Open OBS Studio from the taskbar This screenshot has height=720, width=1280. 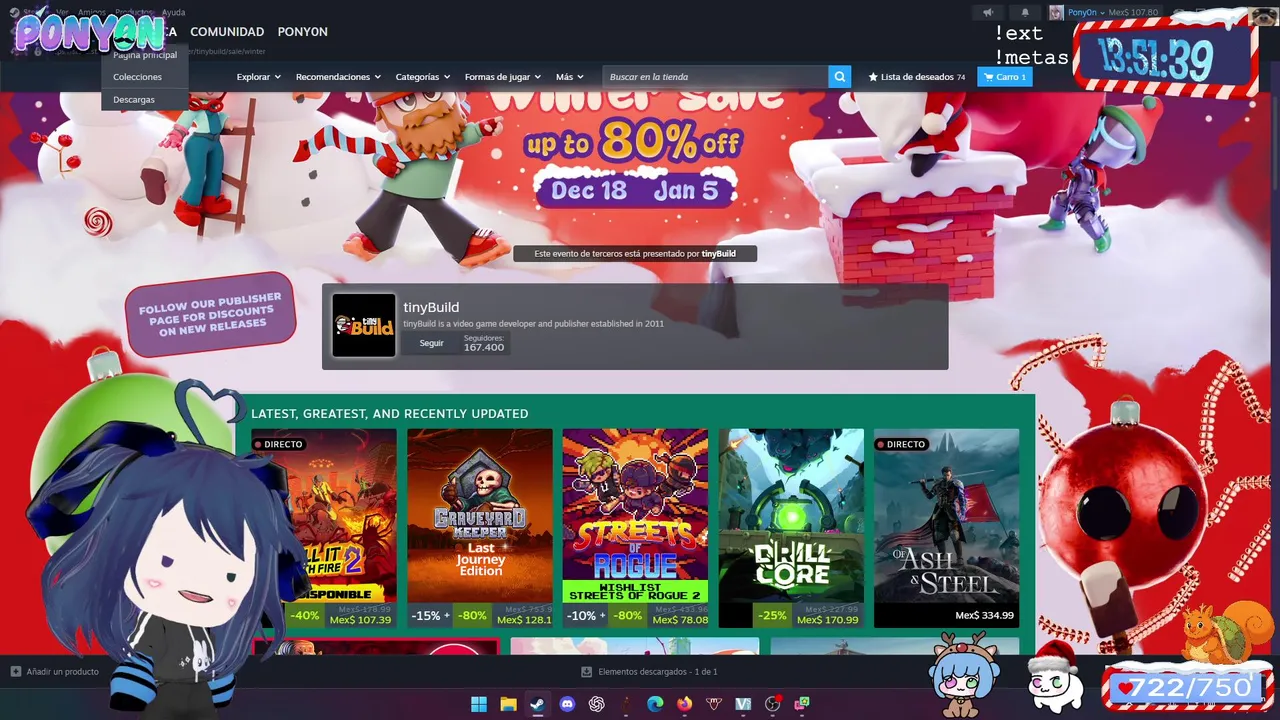point(772,704)
